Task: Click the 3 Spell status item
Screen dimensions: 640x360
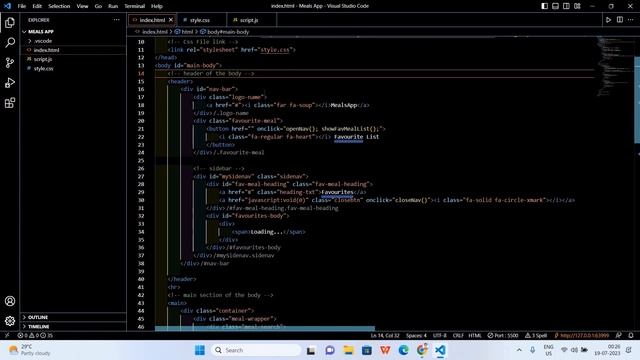Action: click(x=536, y=336)
